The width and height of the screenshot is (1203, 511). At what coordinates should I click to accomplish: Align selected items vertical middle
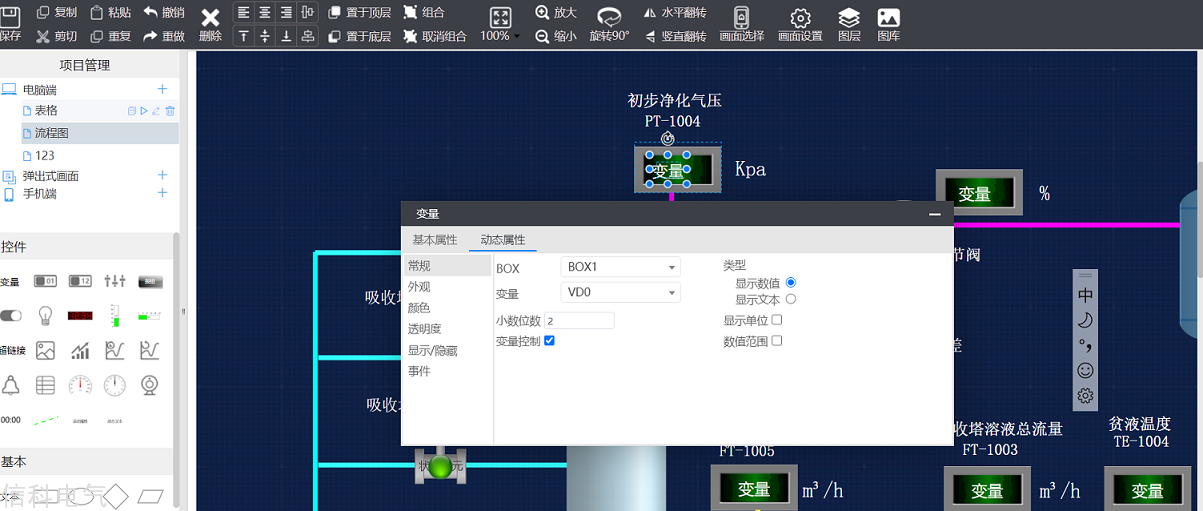265,36
